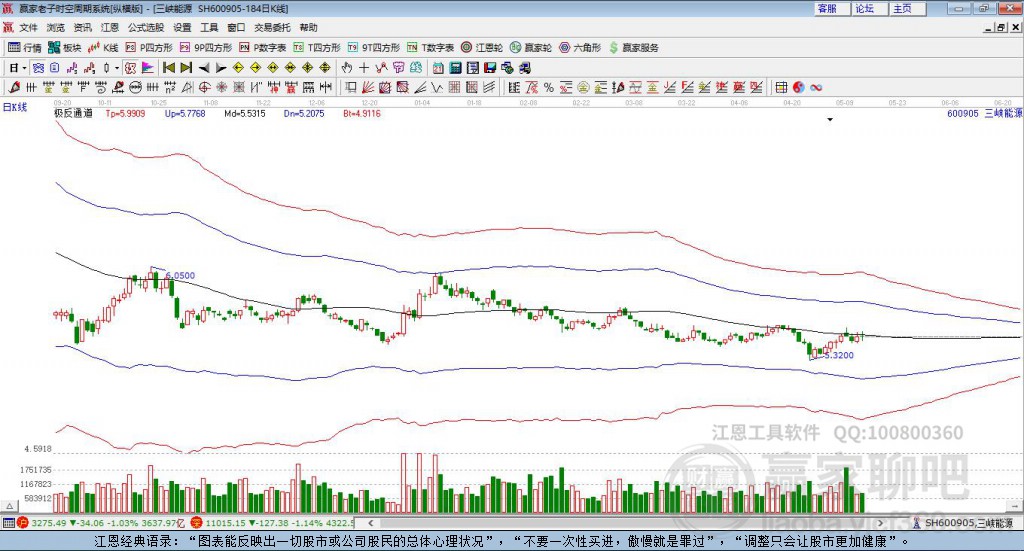Select the hand pan tool icon
This screenshot has width=1024, height=551.
point(347,68)
